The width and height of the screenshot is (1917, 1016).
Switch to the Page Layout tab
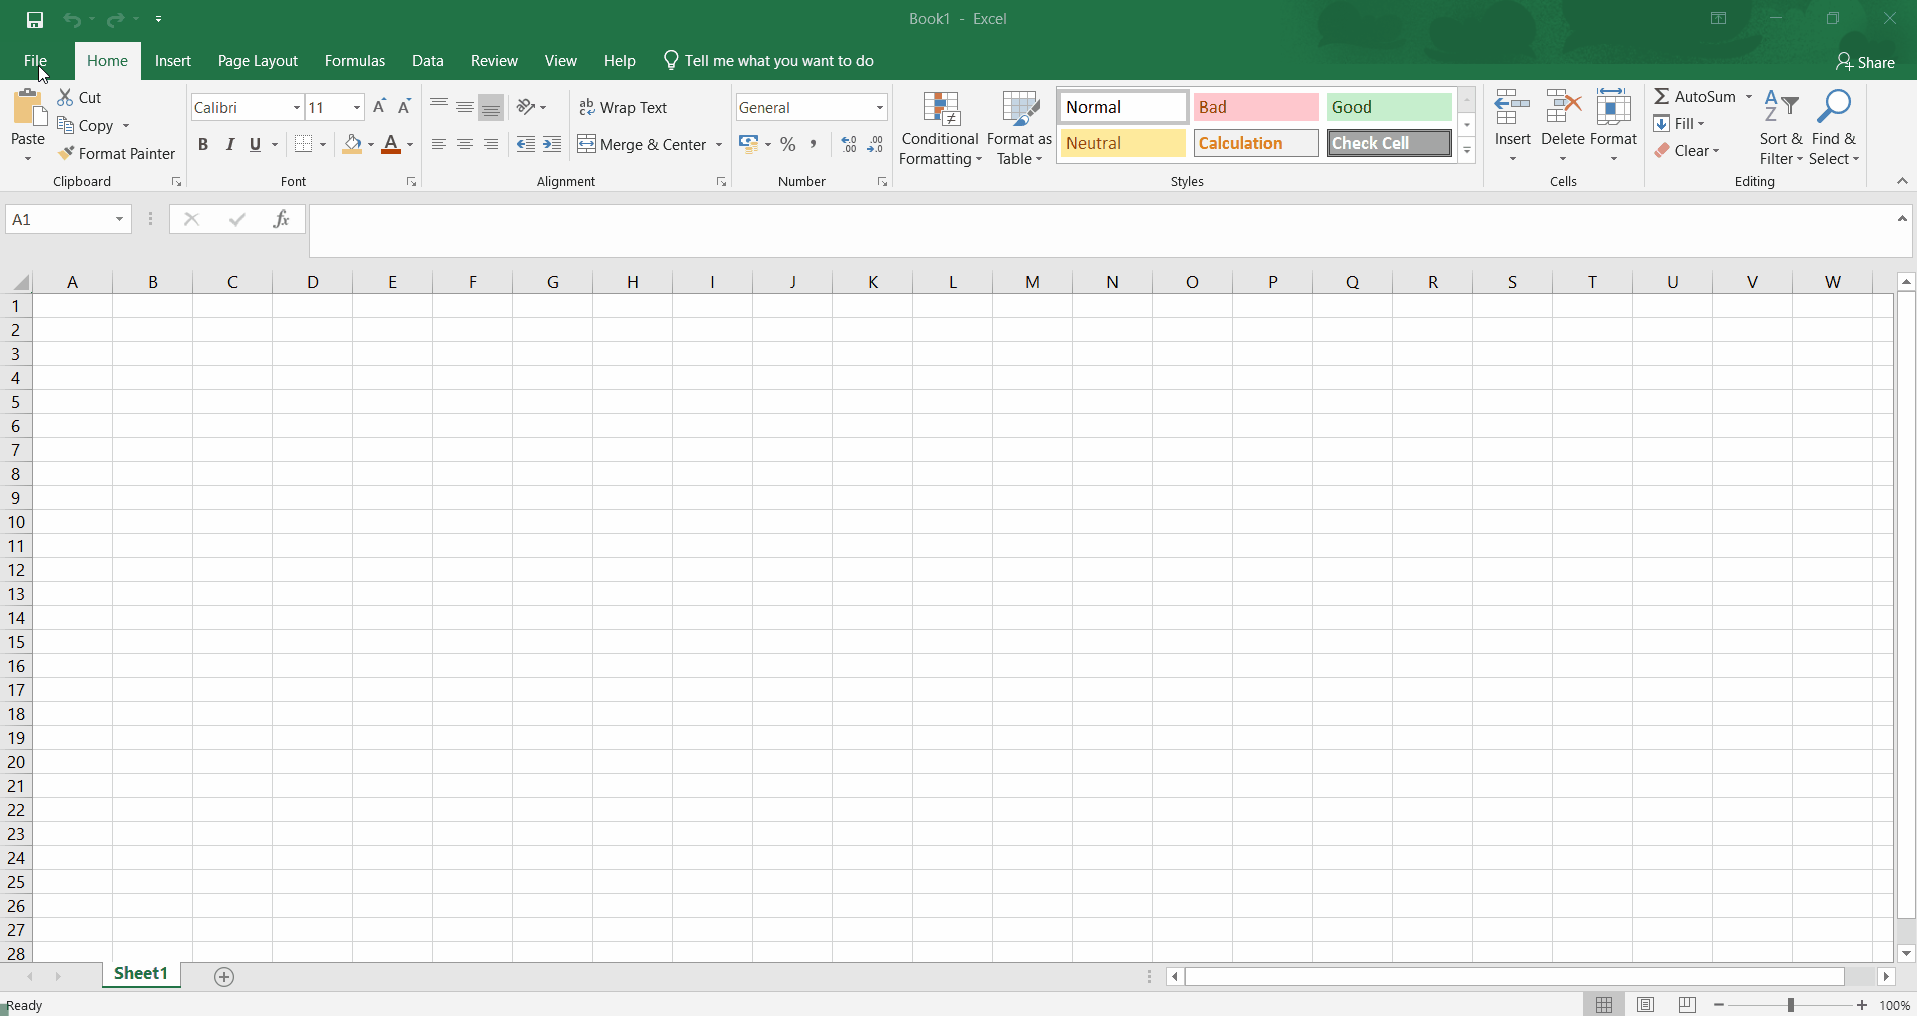tap(257, 61)
